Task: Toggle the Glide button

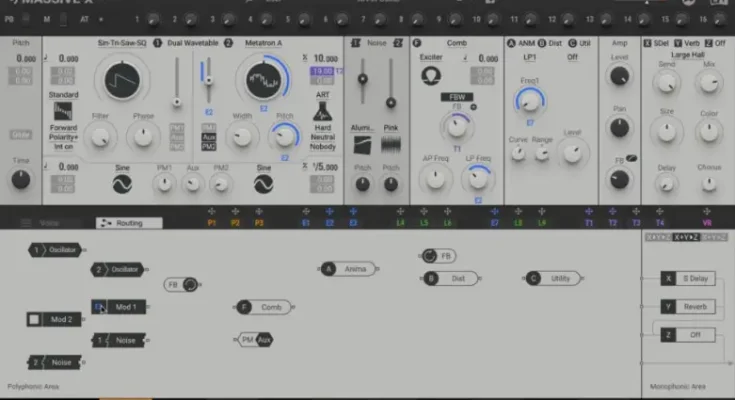Action: coord(20,135)
